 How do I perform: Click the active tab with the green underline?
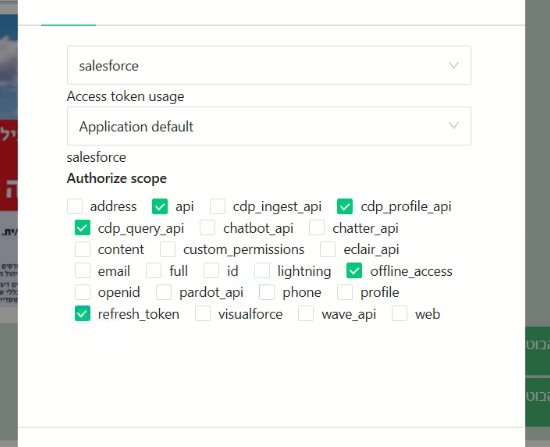(68, 14)
